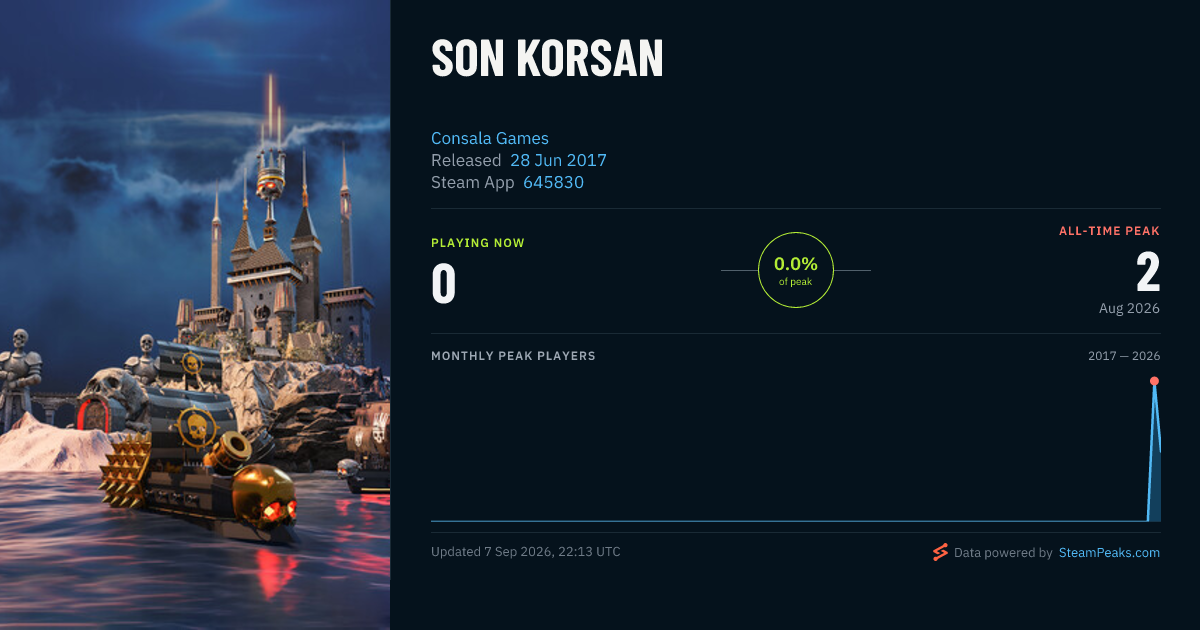The image size is (1200, 630).
Task: Open the Consala Games developer link
Action: coord(490,138)
